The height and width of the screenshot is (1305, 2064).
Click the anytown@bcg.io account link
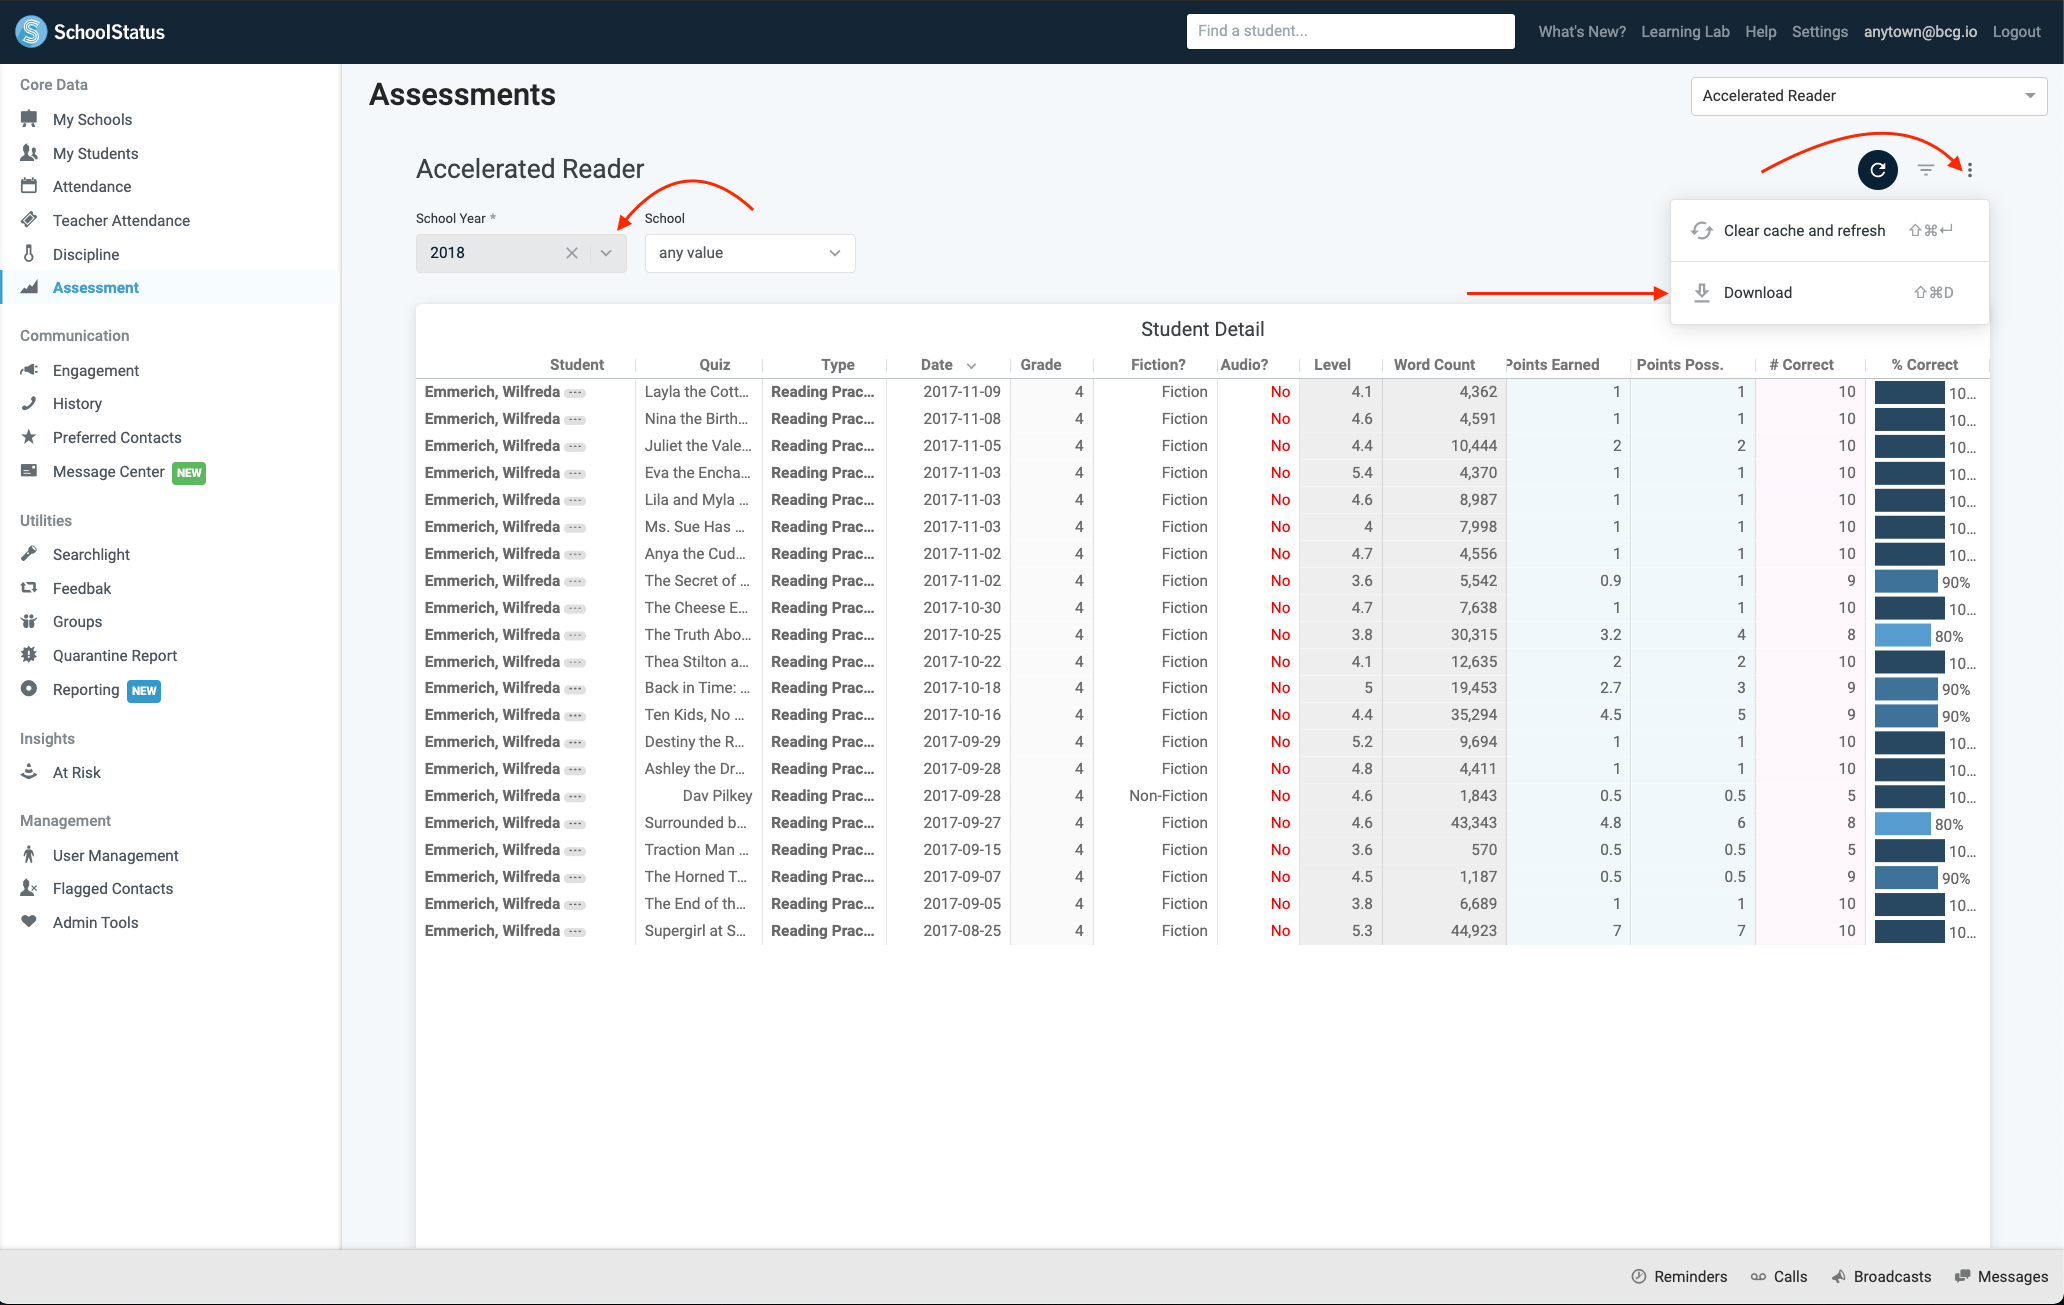coord(1920,32)
